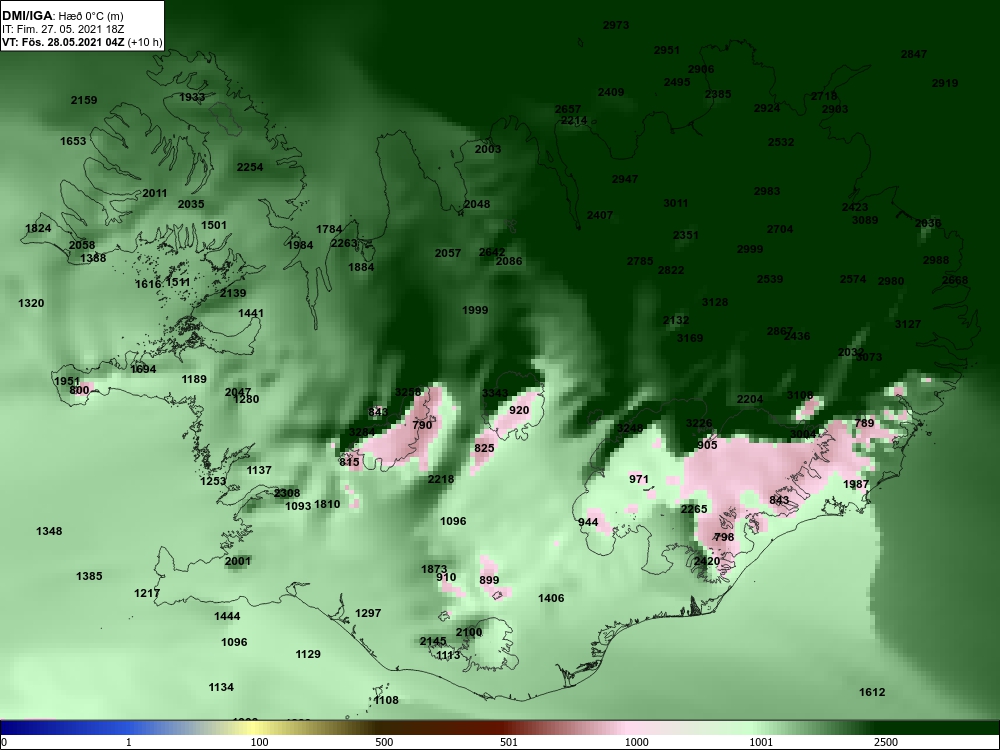Click the 'DMI/IGA: Hæð 0°C (m)' title text
The width and height of the screenshot is (1000, 750).
tap(62, 16)
